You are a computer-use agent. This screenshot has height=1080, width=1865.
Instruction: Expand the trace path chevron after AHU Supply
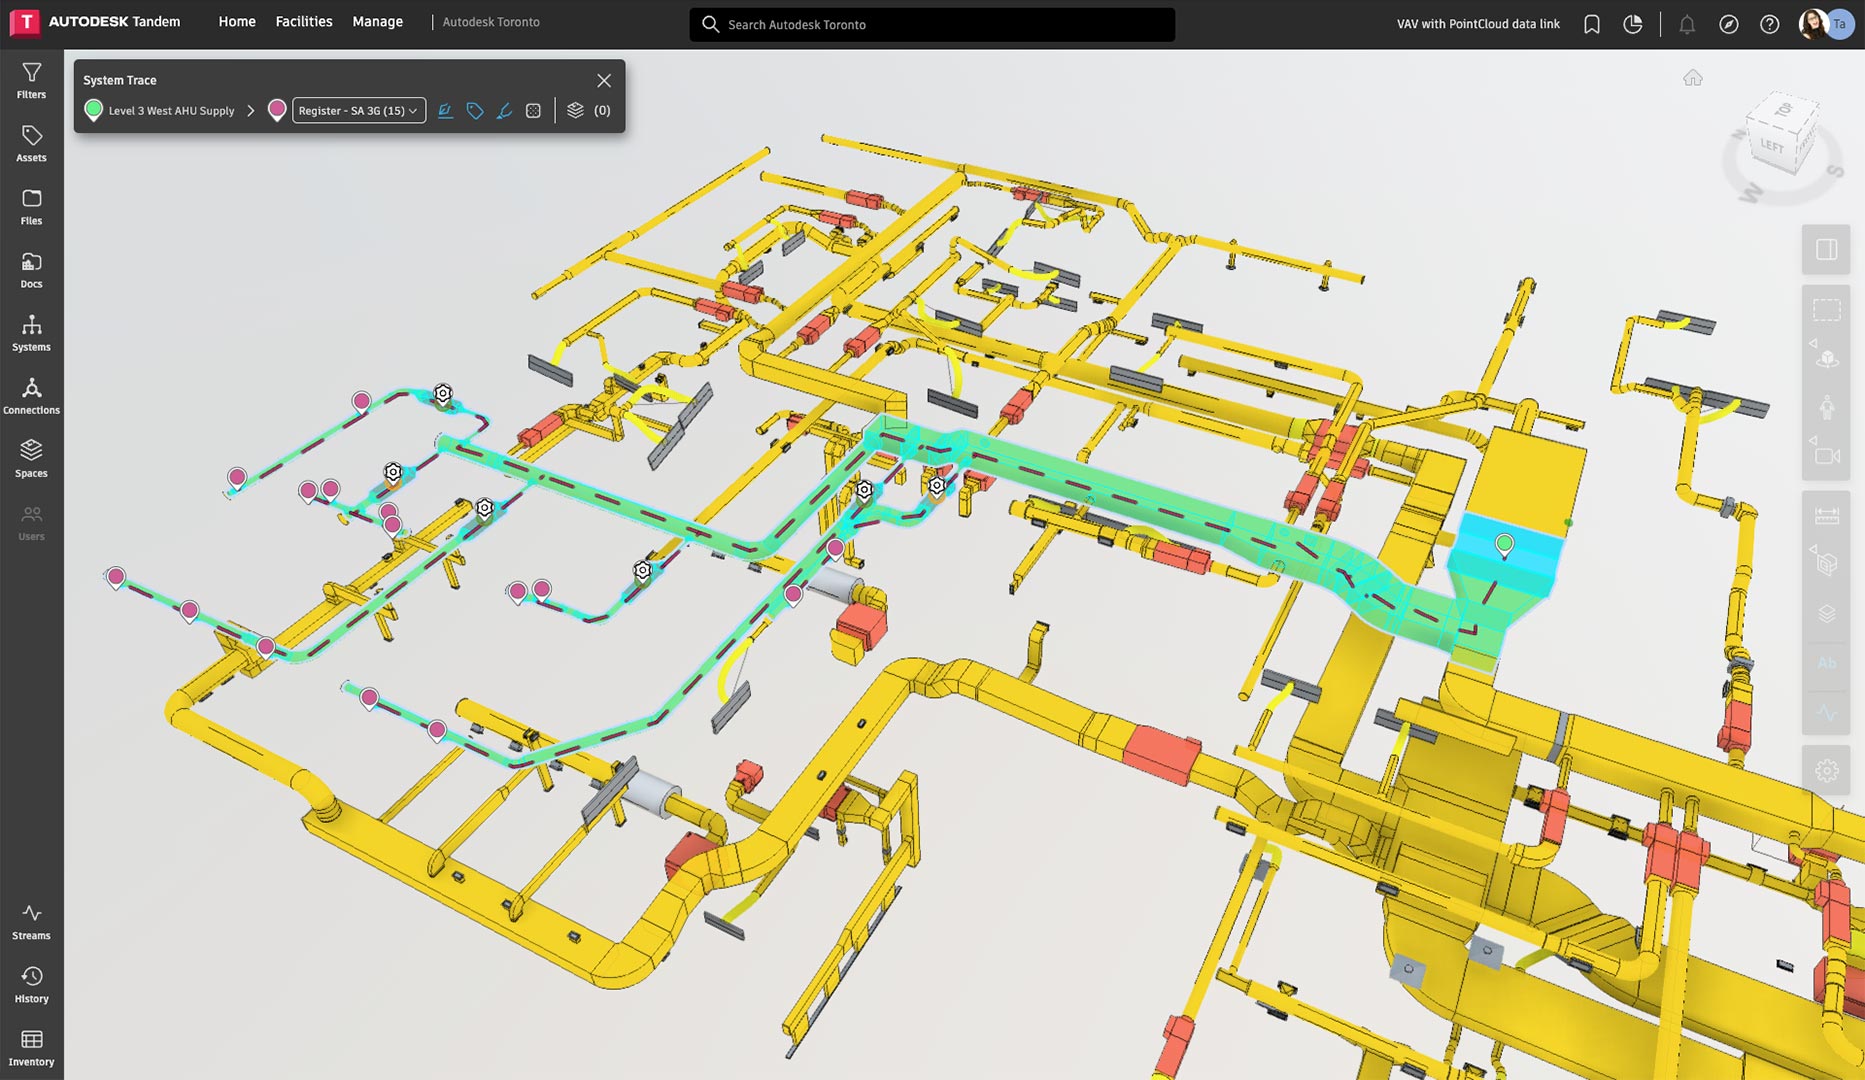point(251,111)
